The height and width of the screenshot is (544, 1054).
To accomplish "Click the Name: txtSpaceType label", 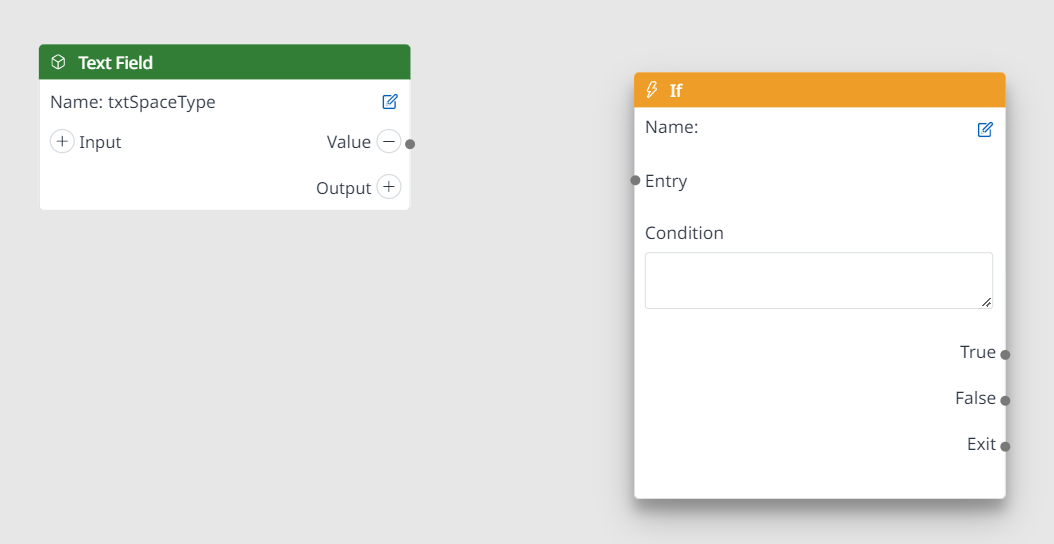I will (x=133, y=102).
